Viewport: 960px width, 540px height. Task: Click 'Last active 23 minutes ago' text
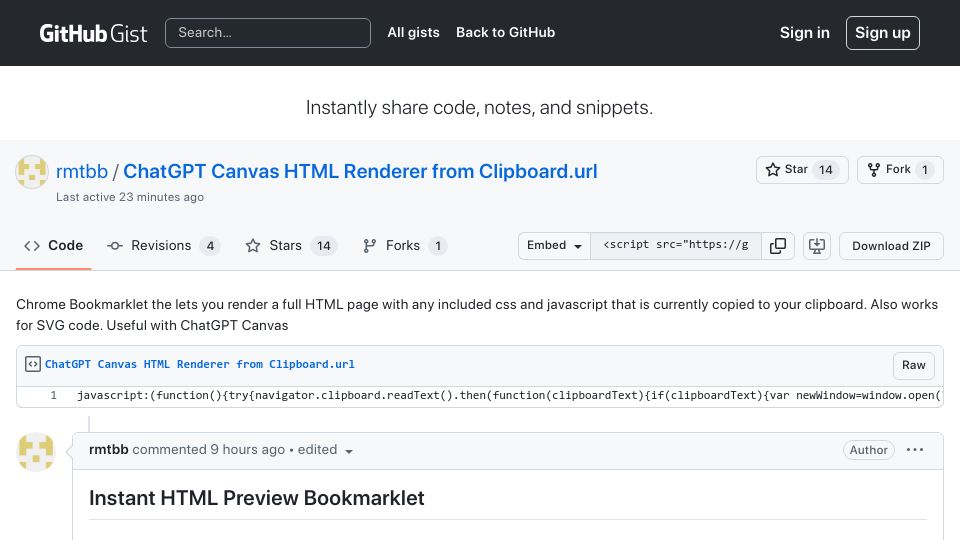pos(130,197)
